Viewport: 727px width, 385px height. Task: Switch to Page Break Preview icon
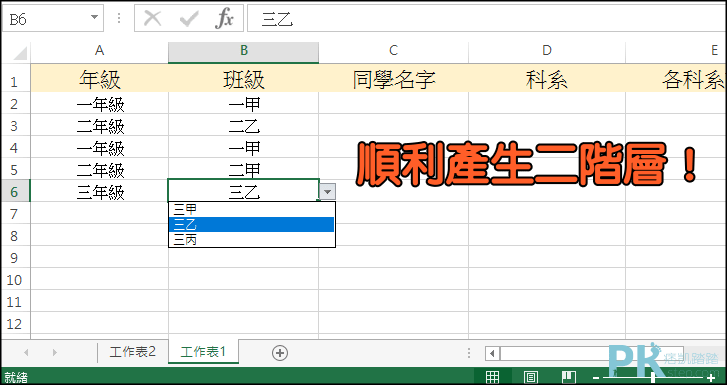[x=568, y=377]
